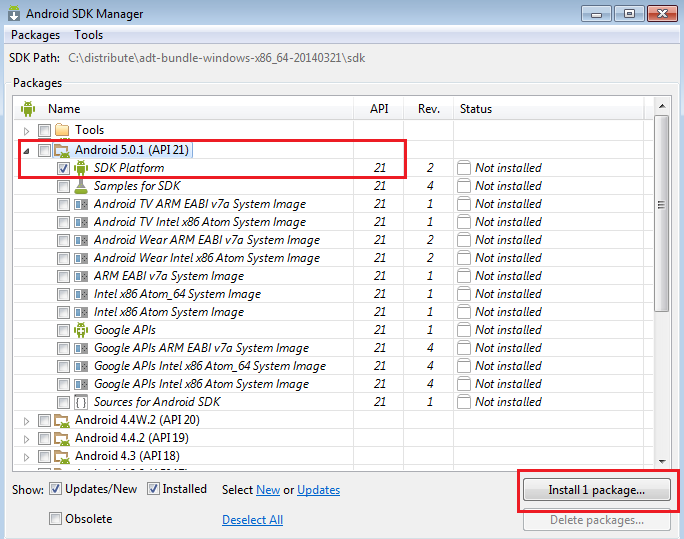Click the Android TV Intel x86 Atom image icon
Screen dimensions: 684x539
pyautogui.click(x=81, y=222)
